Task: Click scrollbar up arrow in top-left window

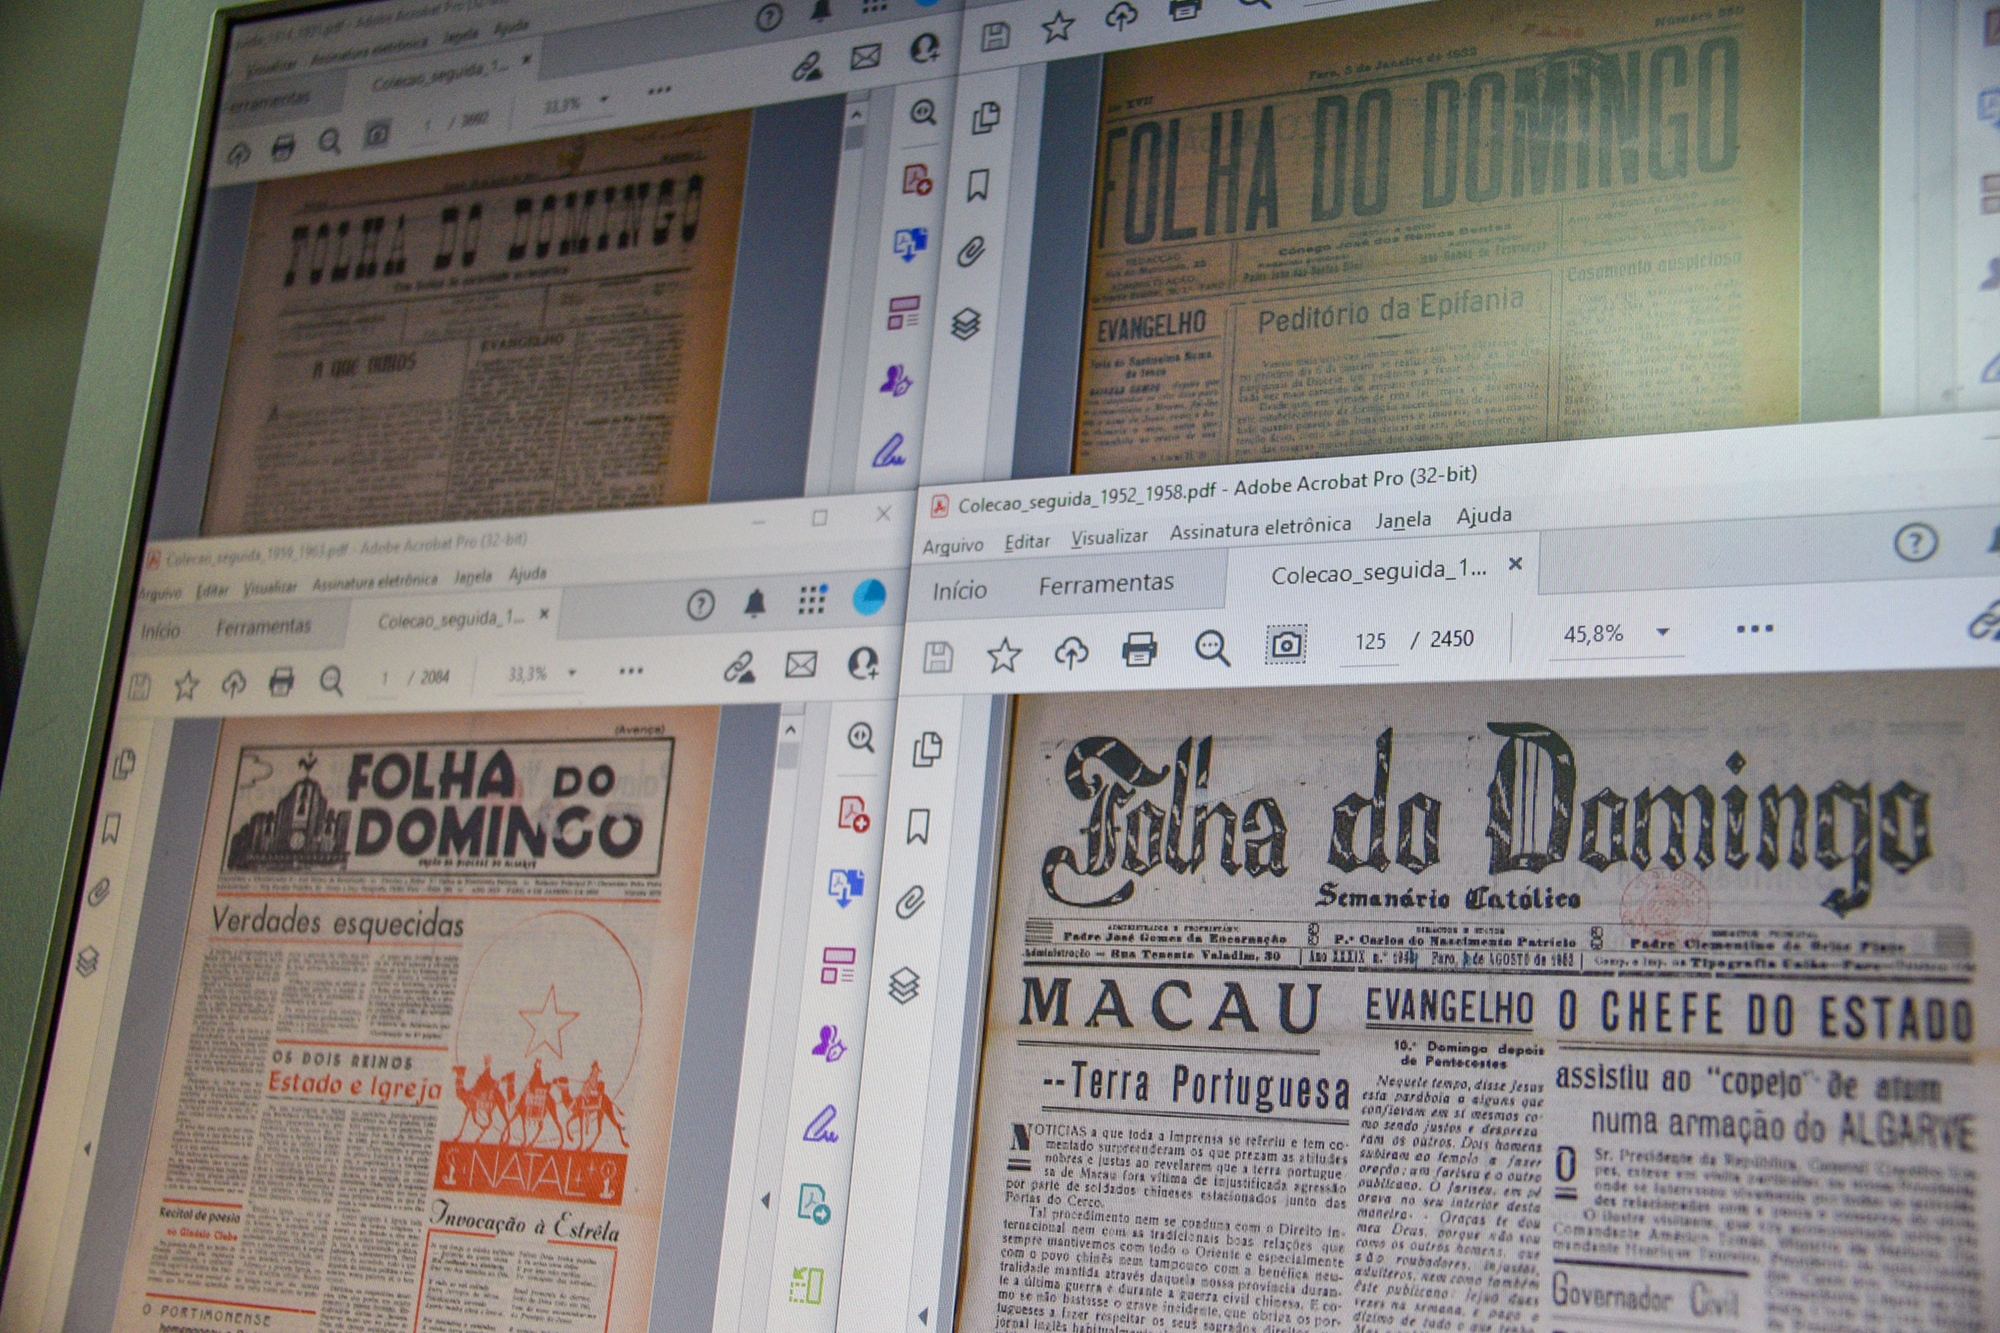Action: click(x=856, y=117)
